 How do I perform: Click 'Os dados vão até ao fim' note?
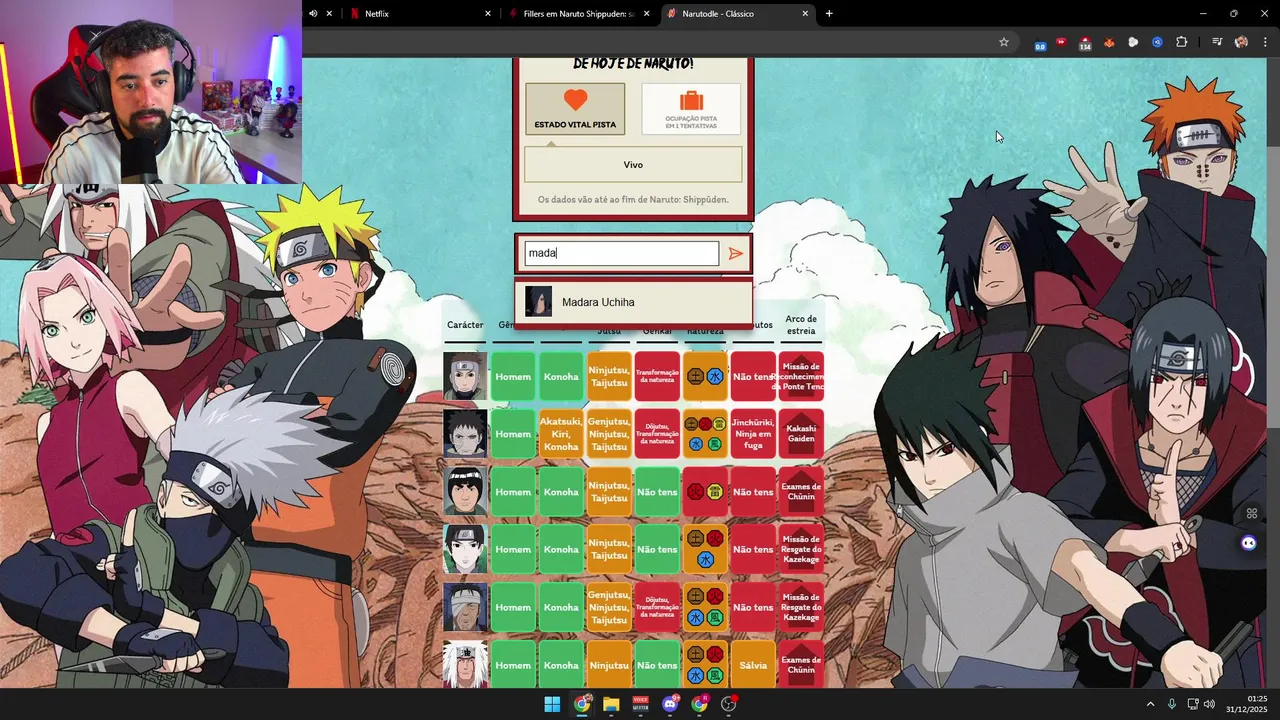[633, 200]
